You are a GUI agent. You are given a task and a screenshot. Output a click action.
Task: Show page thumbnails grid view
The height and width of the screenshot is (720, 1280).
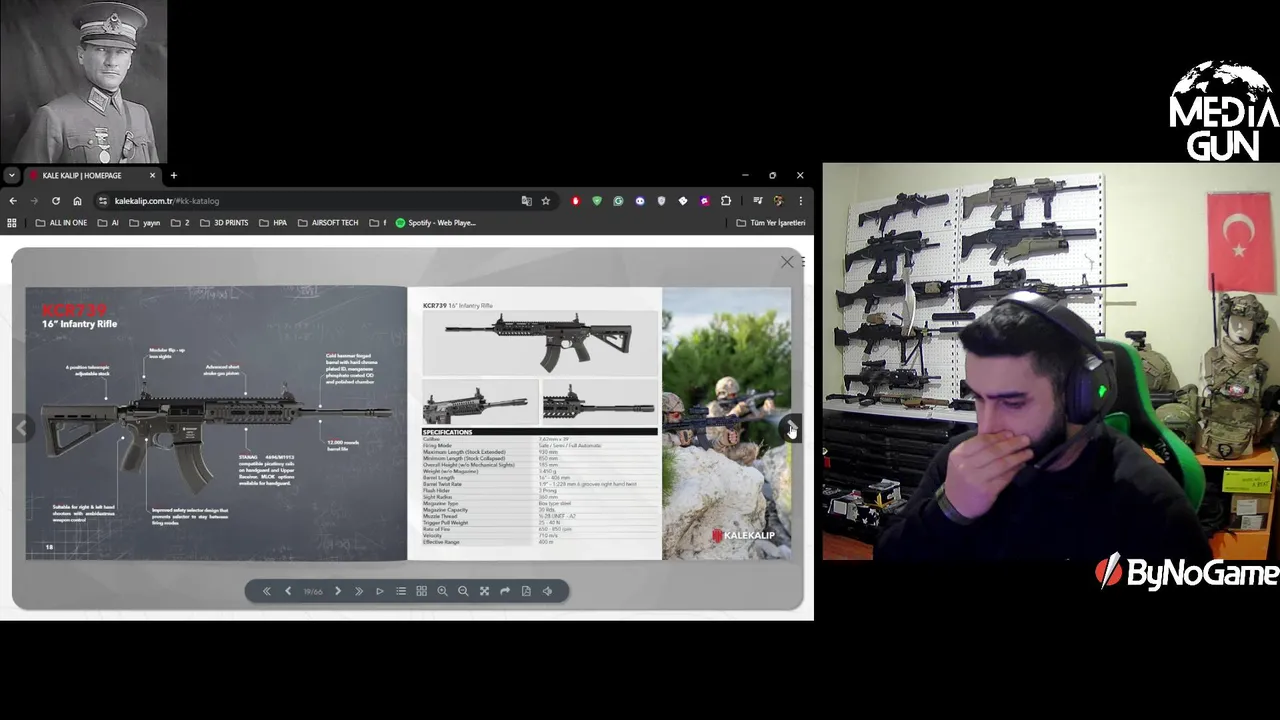[421, 591]
